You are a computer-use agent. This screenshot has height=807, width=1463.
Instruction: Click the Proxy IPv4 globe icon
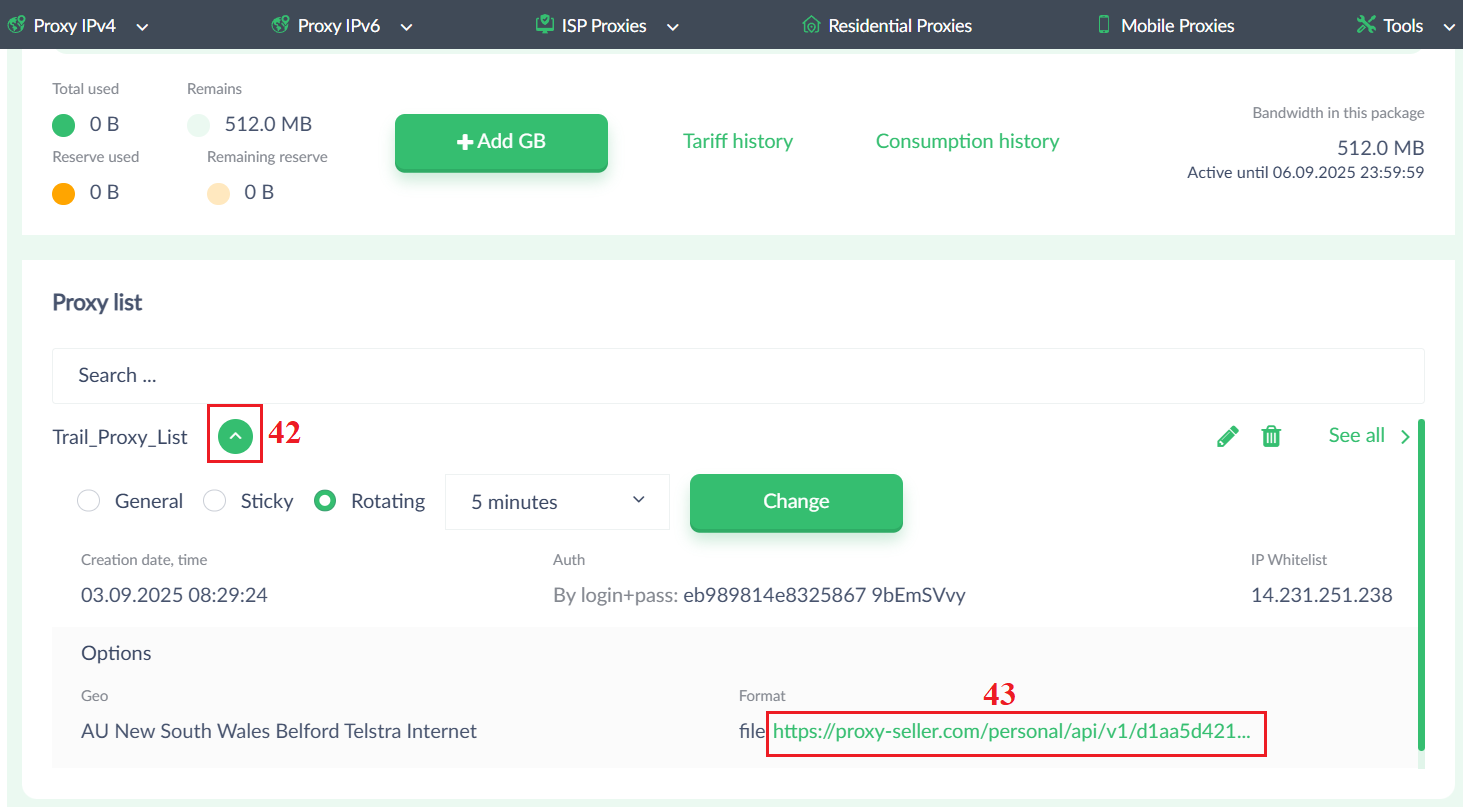16,25
